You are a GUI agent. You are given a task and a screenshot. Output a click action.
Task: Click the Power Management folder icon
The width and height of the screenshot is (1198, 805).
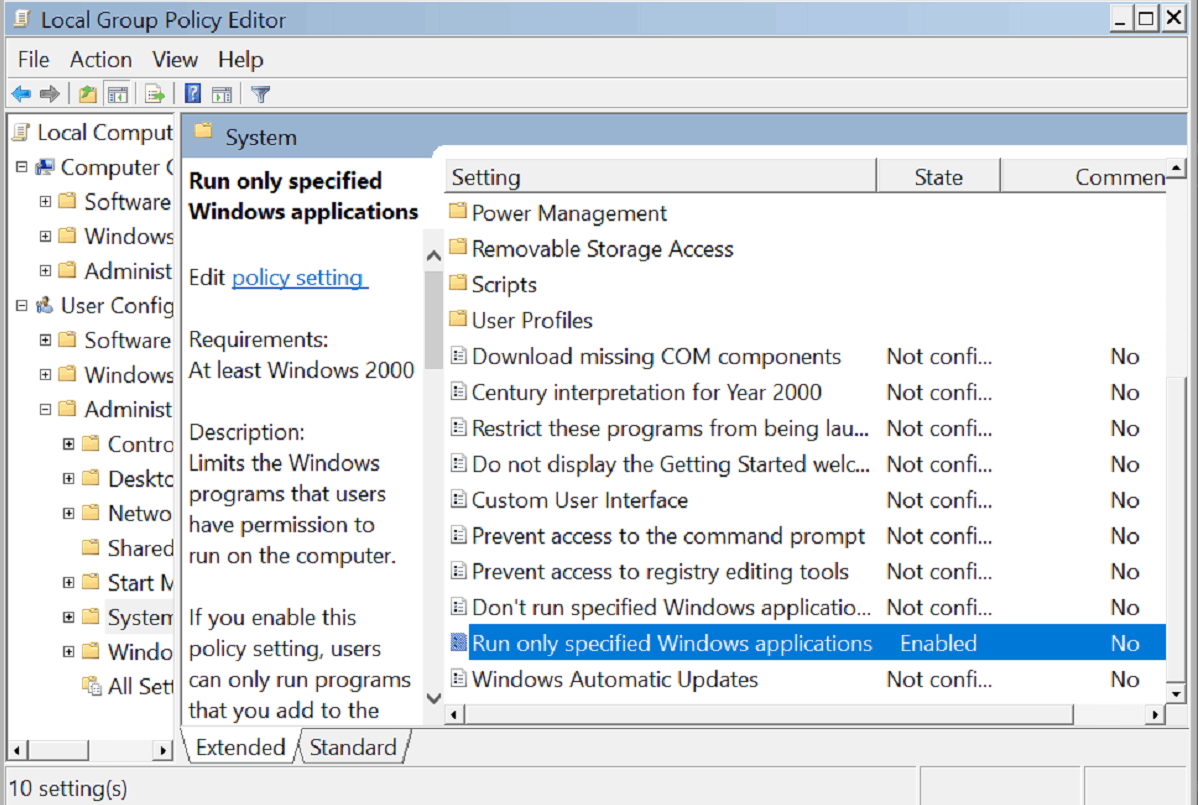click(x=458, y=211)
